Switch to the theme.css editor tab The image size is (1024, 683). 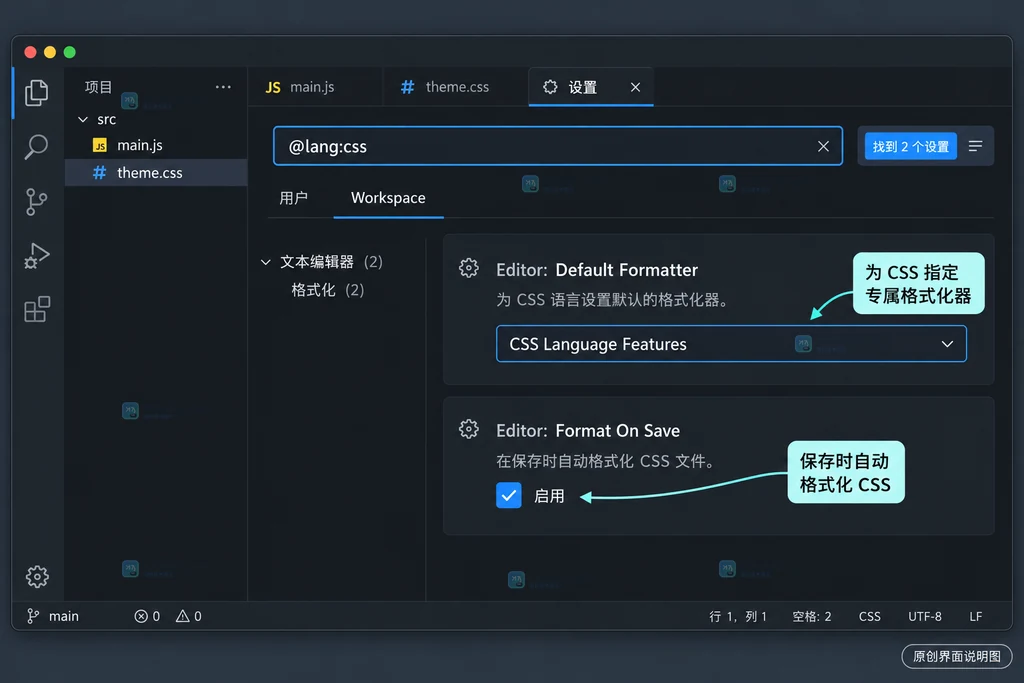pyautogui.click(x=455, y=87)
